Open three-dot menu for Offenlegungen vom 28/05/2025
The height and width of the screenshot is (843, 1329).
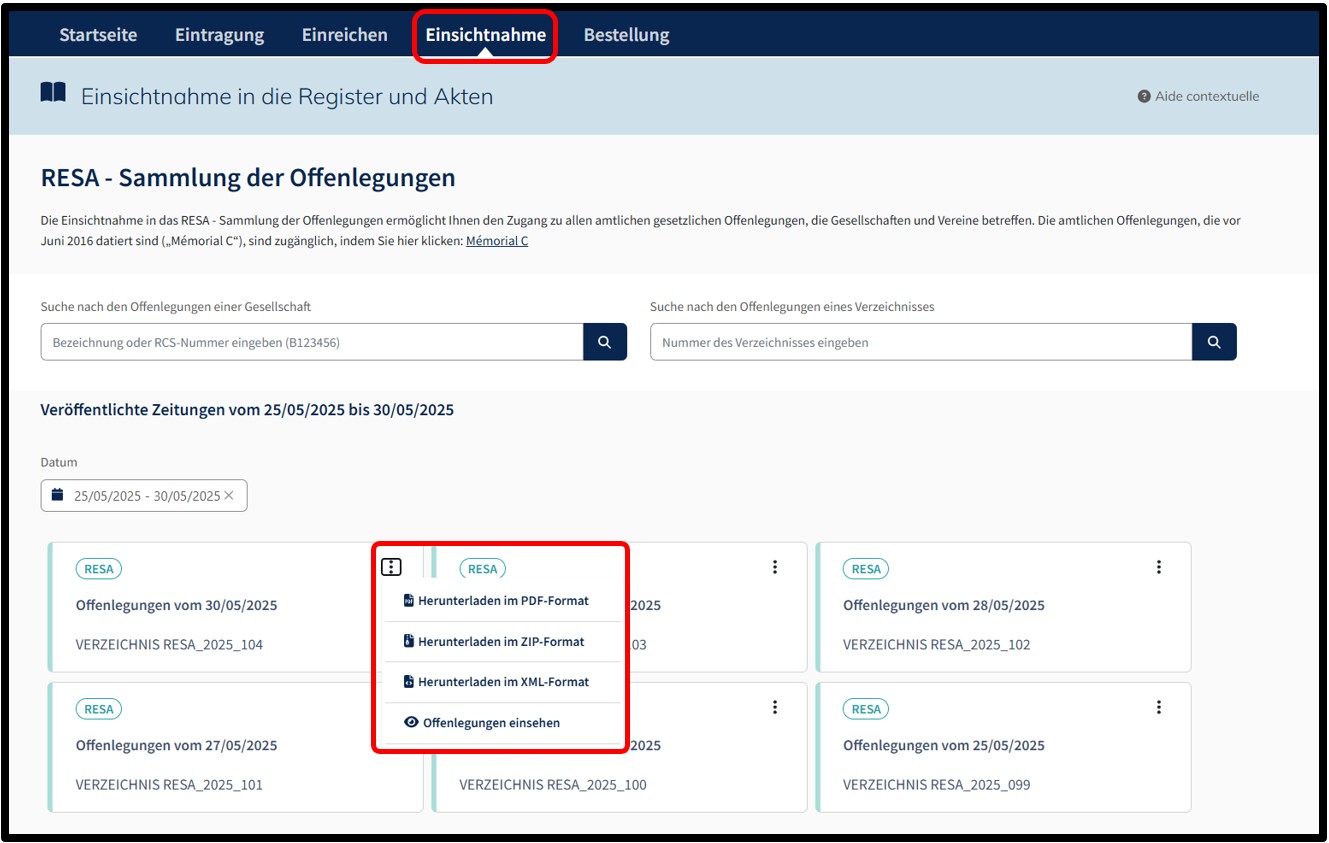click(x=1159, y=567)
